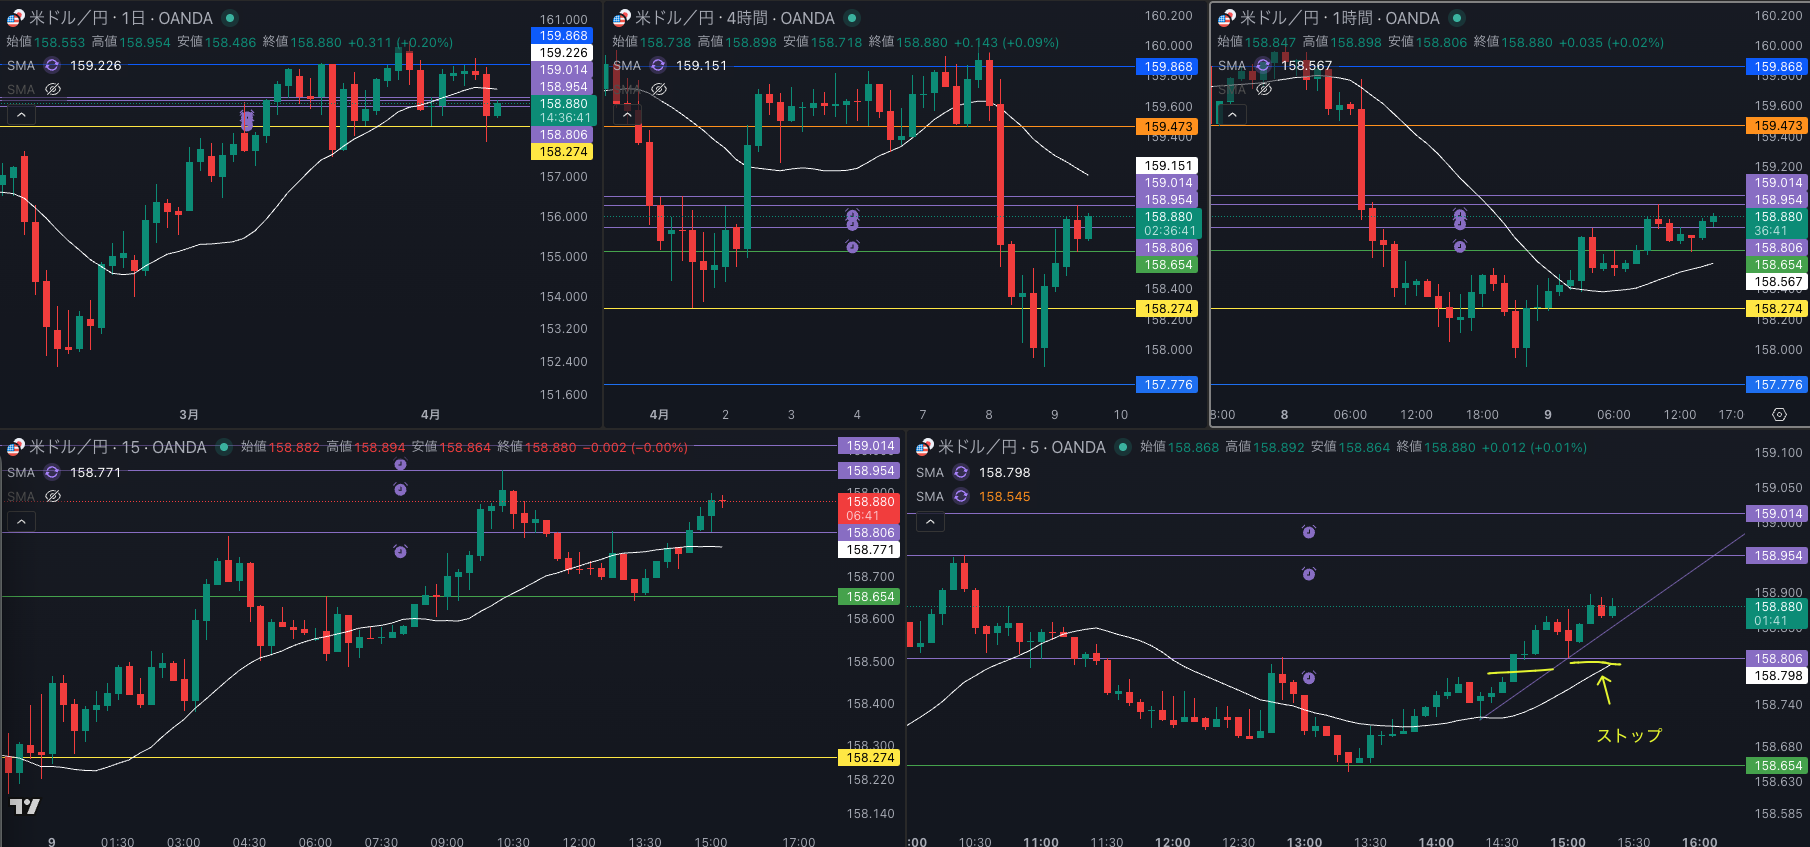Click the green market status dot on 1-hour chart
This screenshot has width=1810, height=847.
(x=1457, y=18)
